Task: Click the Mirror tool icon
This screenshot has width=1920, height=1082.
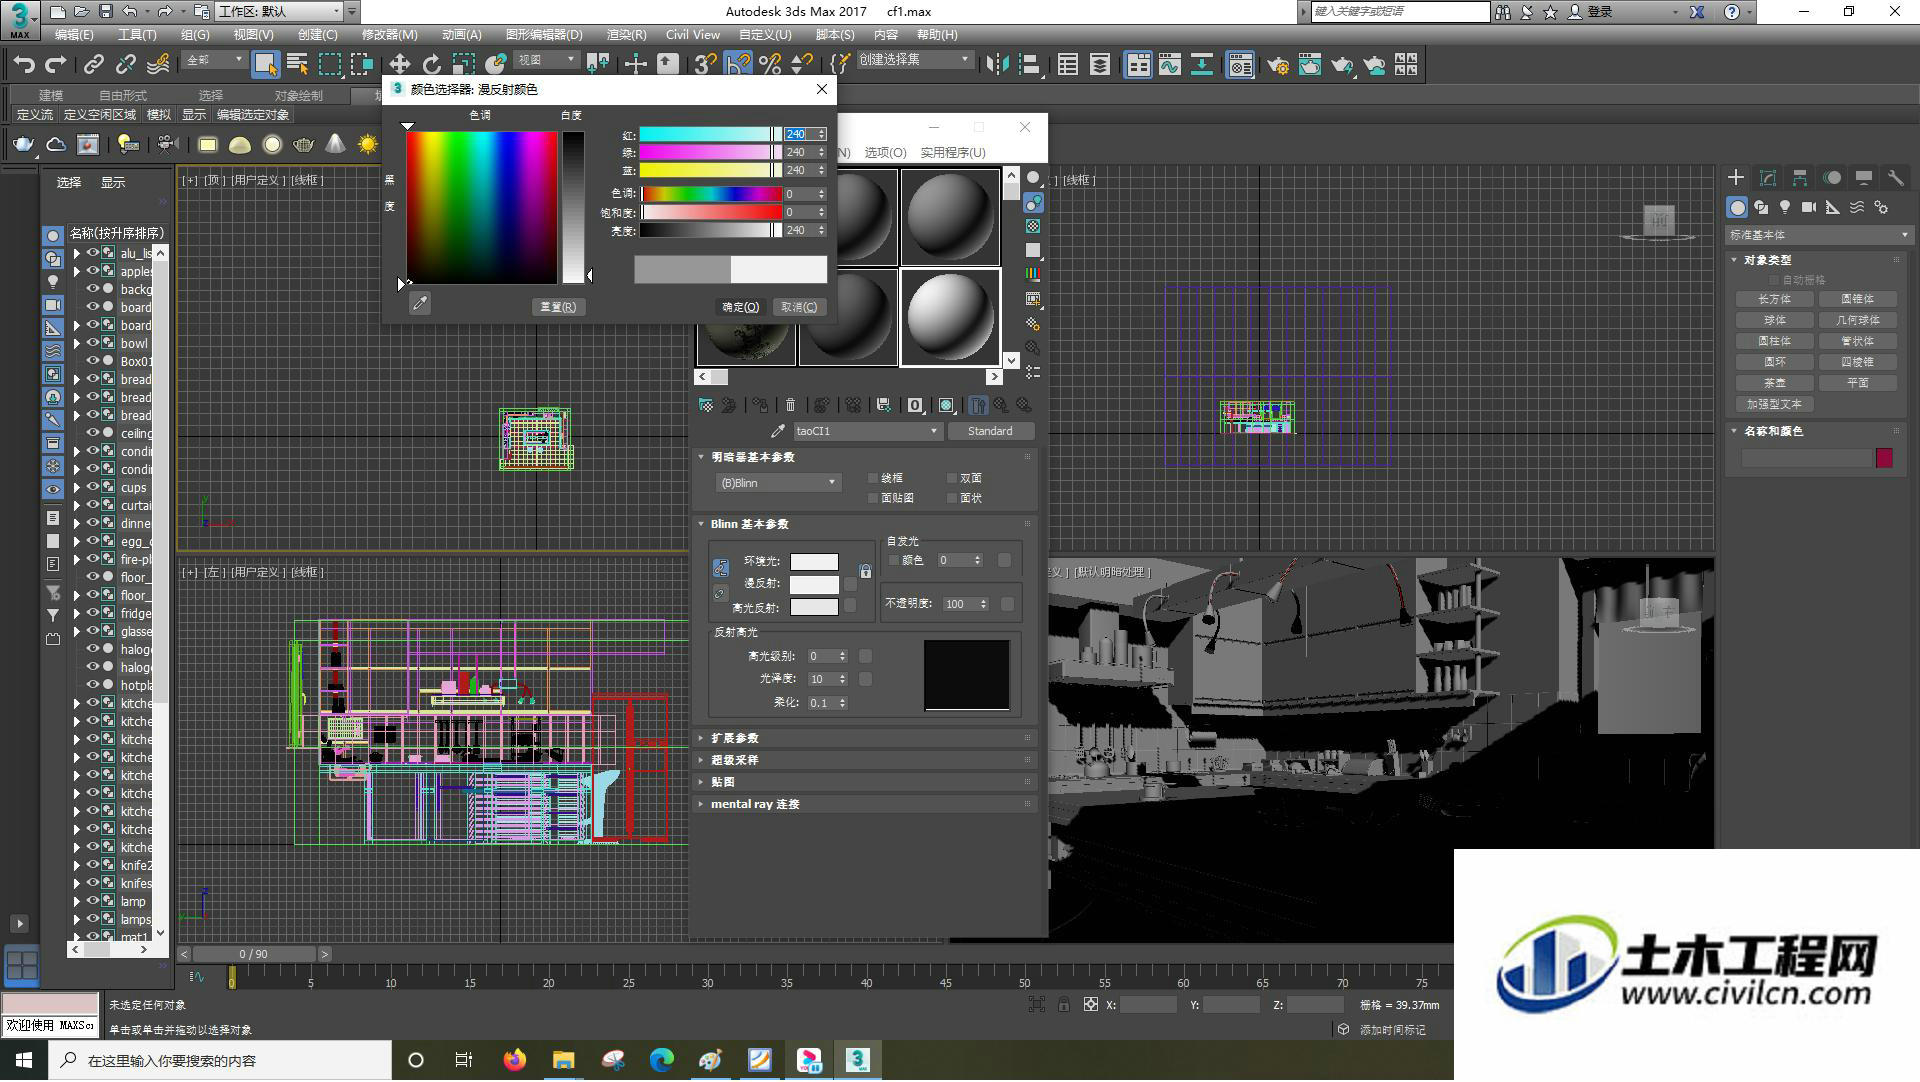Action: [x=996, y=65]
